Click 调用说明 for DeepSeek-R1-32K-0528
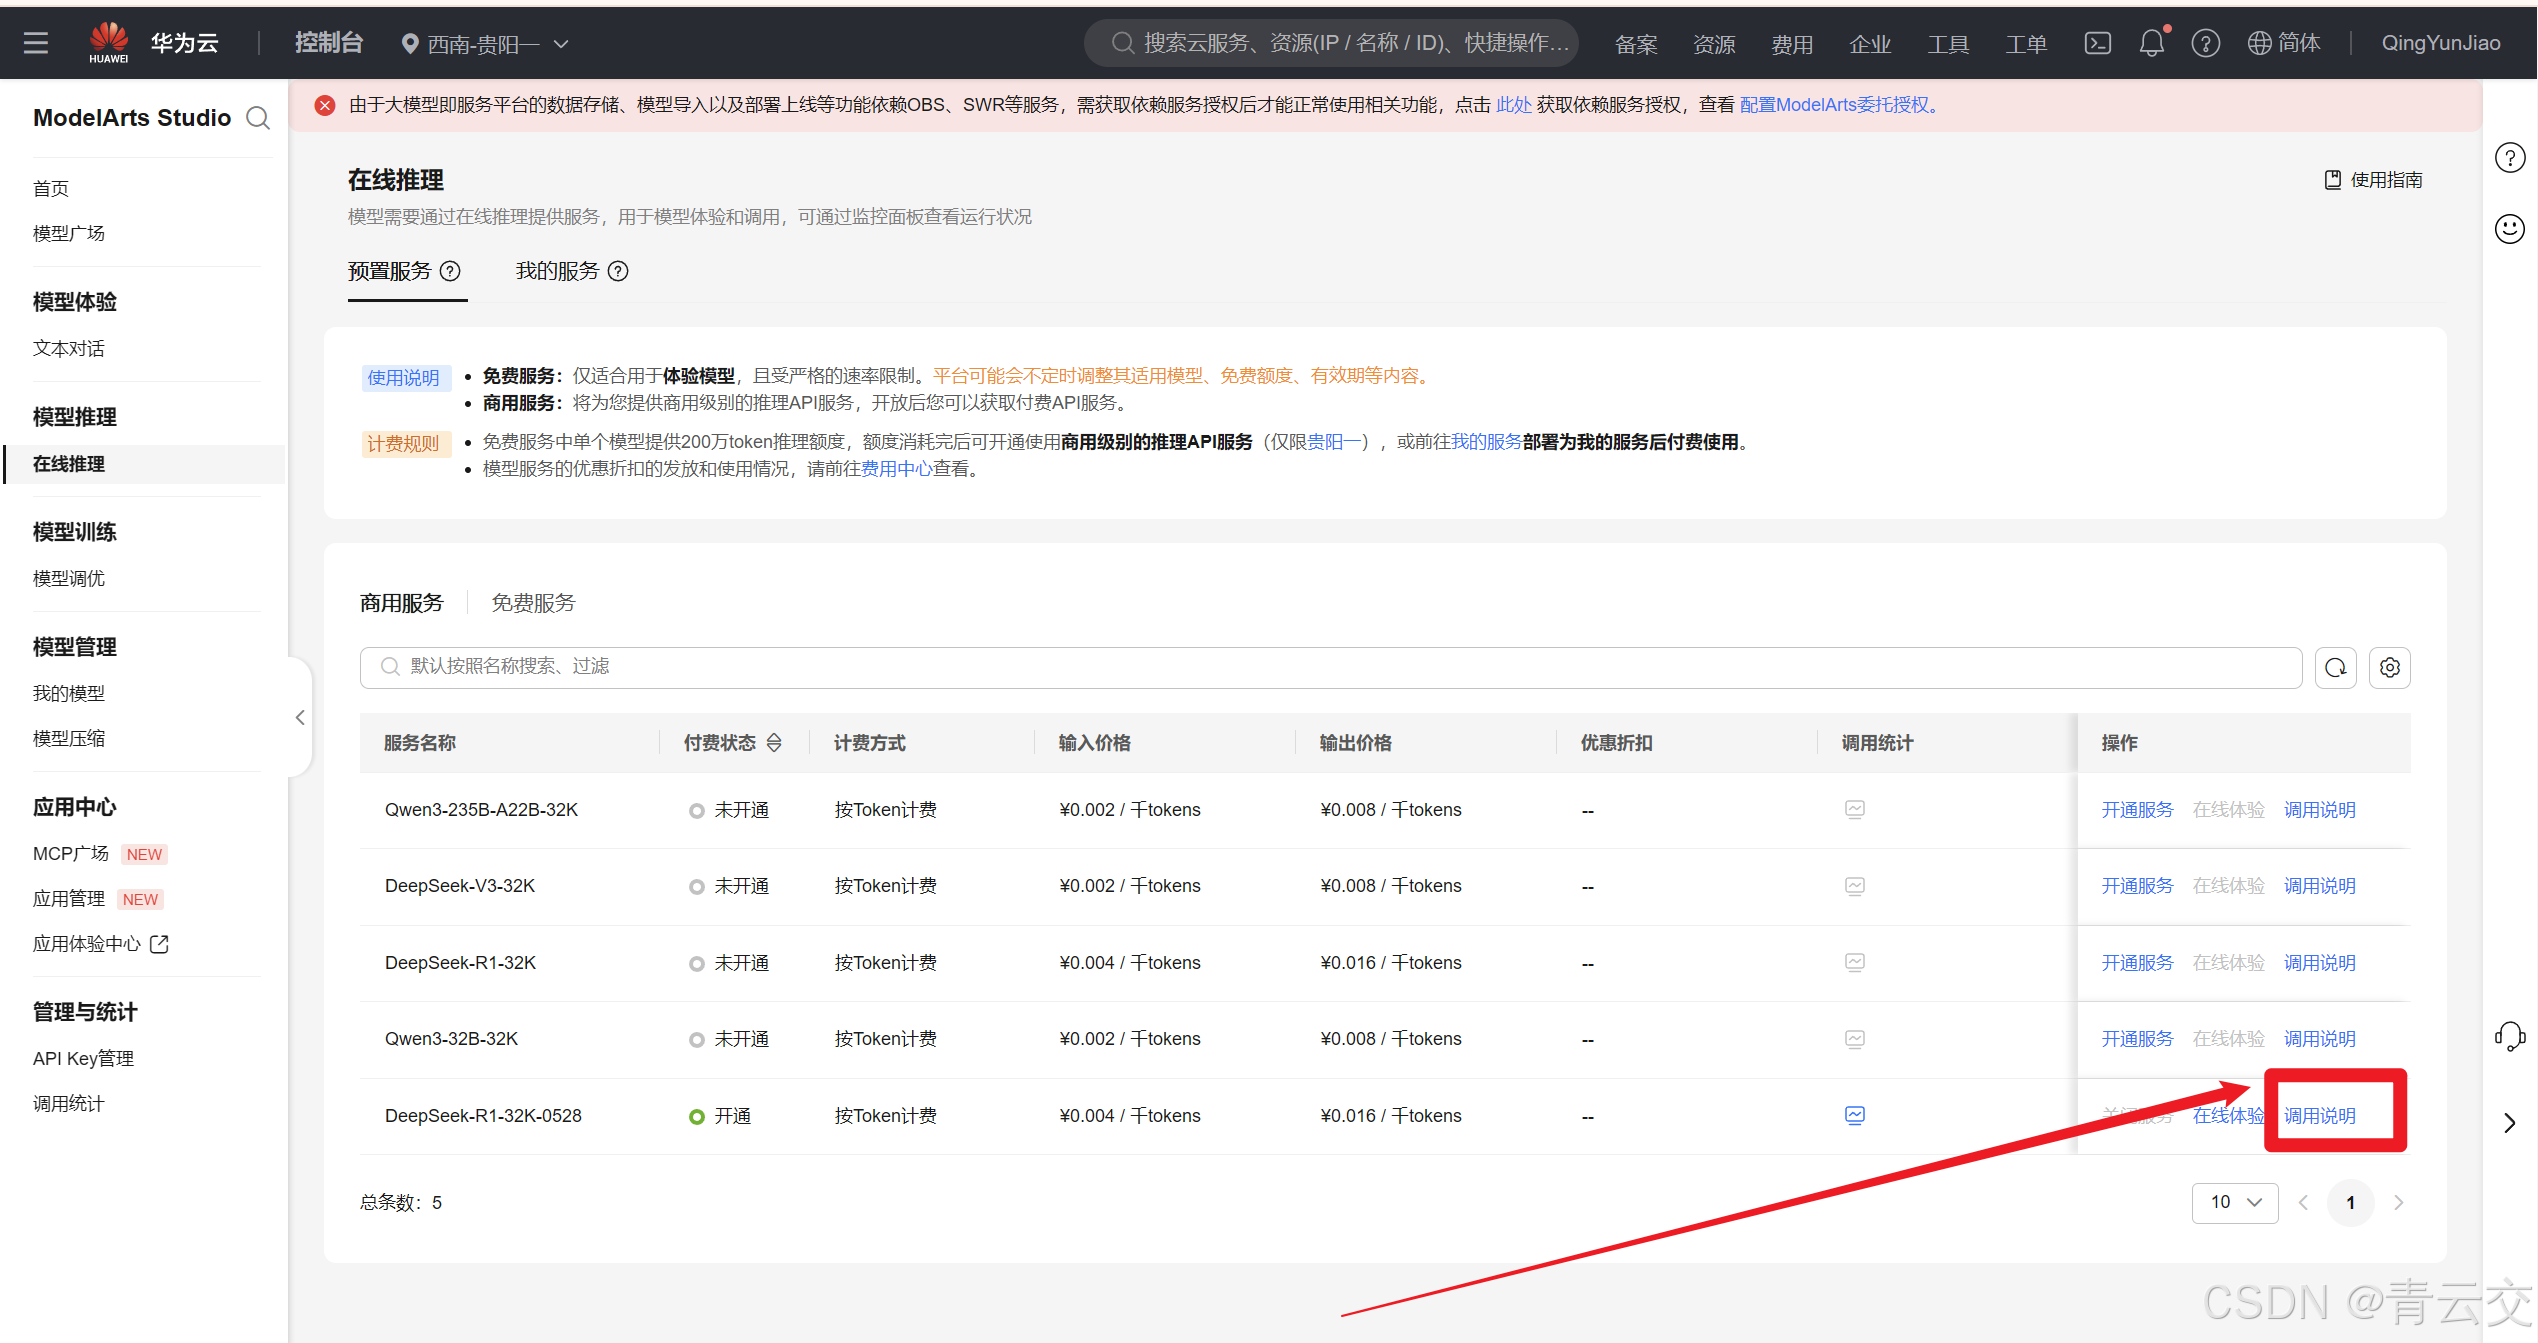The height and width of the screenshot is (1343, 2538). 2319,1116
